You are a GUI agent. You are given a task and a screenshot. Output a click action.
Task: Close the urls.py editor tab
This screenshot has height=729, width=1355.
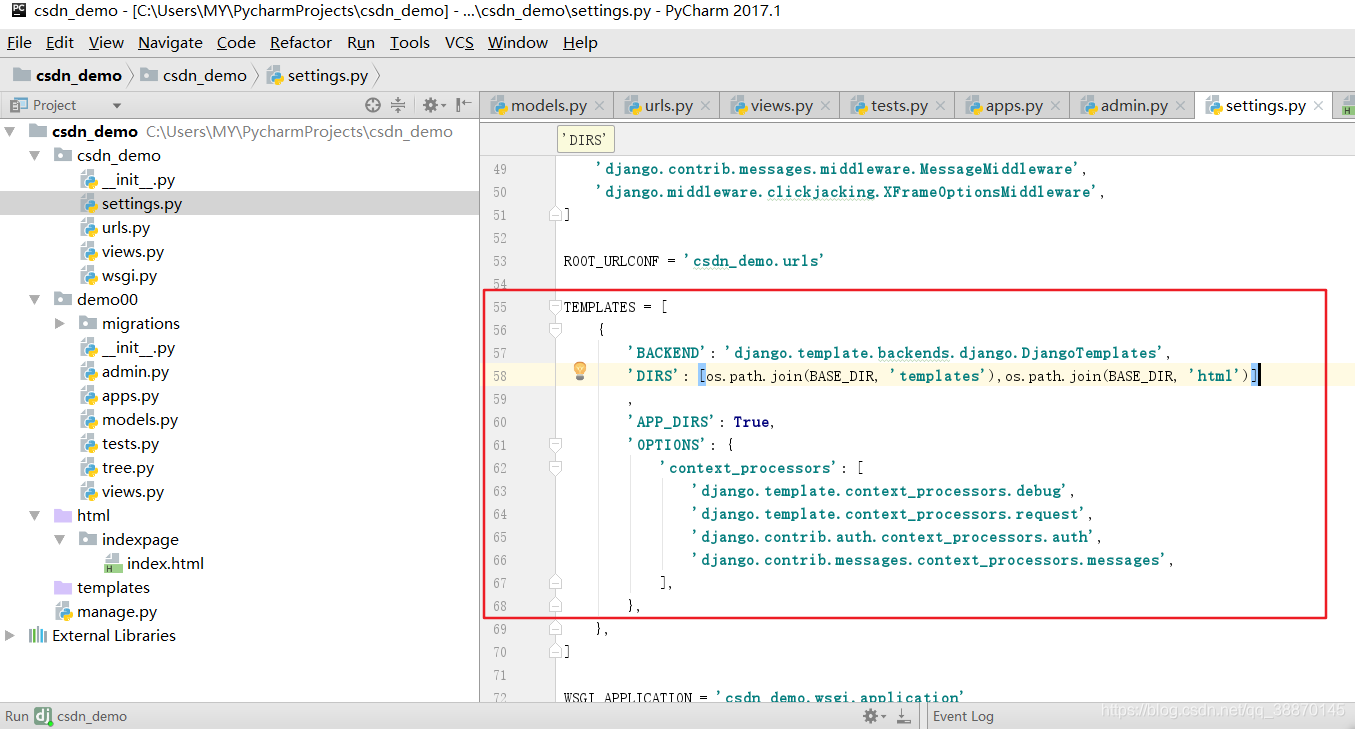pos(705,106)
